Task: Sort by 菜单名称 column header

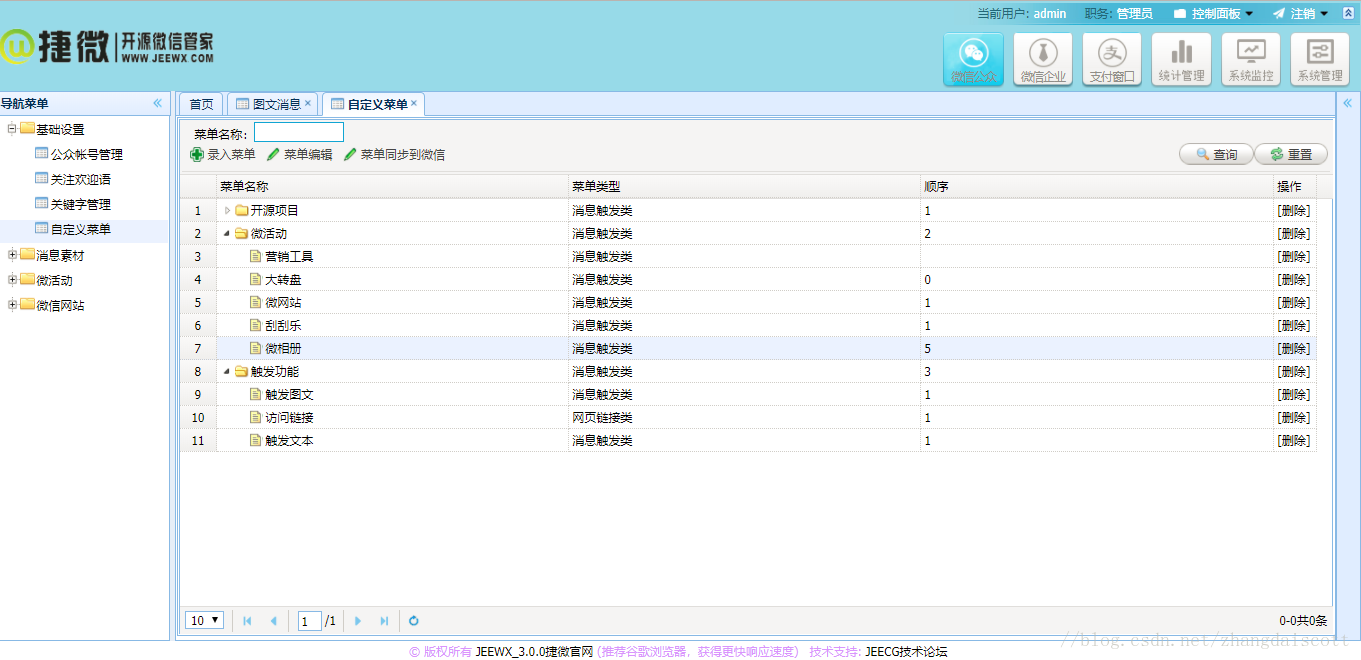Action: coord(392,186)
